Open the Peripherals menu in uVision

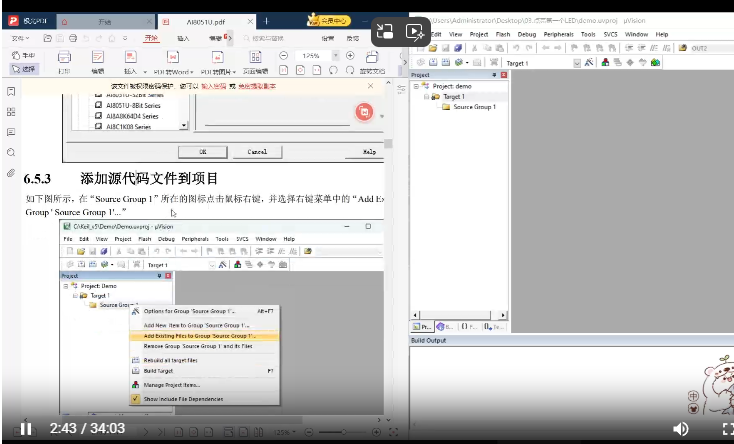point(558,34)
